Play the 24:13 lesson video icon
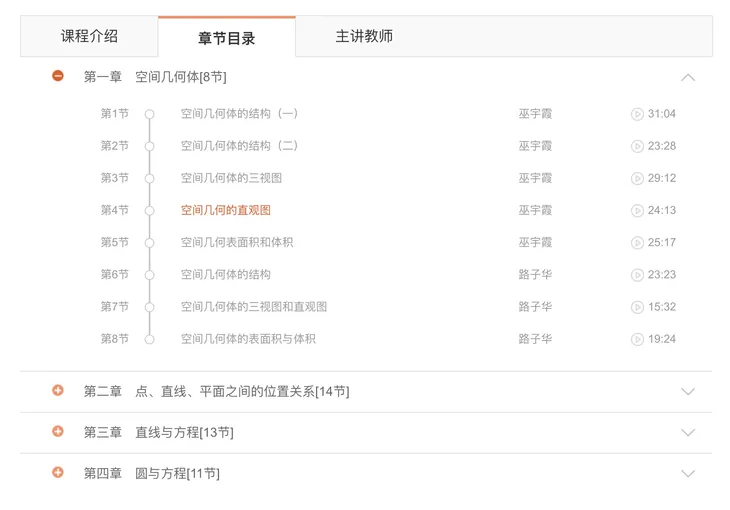The width and height of the screenshot is (730, 510). [x=637, y=211]
